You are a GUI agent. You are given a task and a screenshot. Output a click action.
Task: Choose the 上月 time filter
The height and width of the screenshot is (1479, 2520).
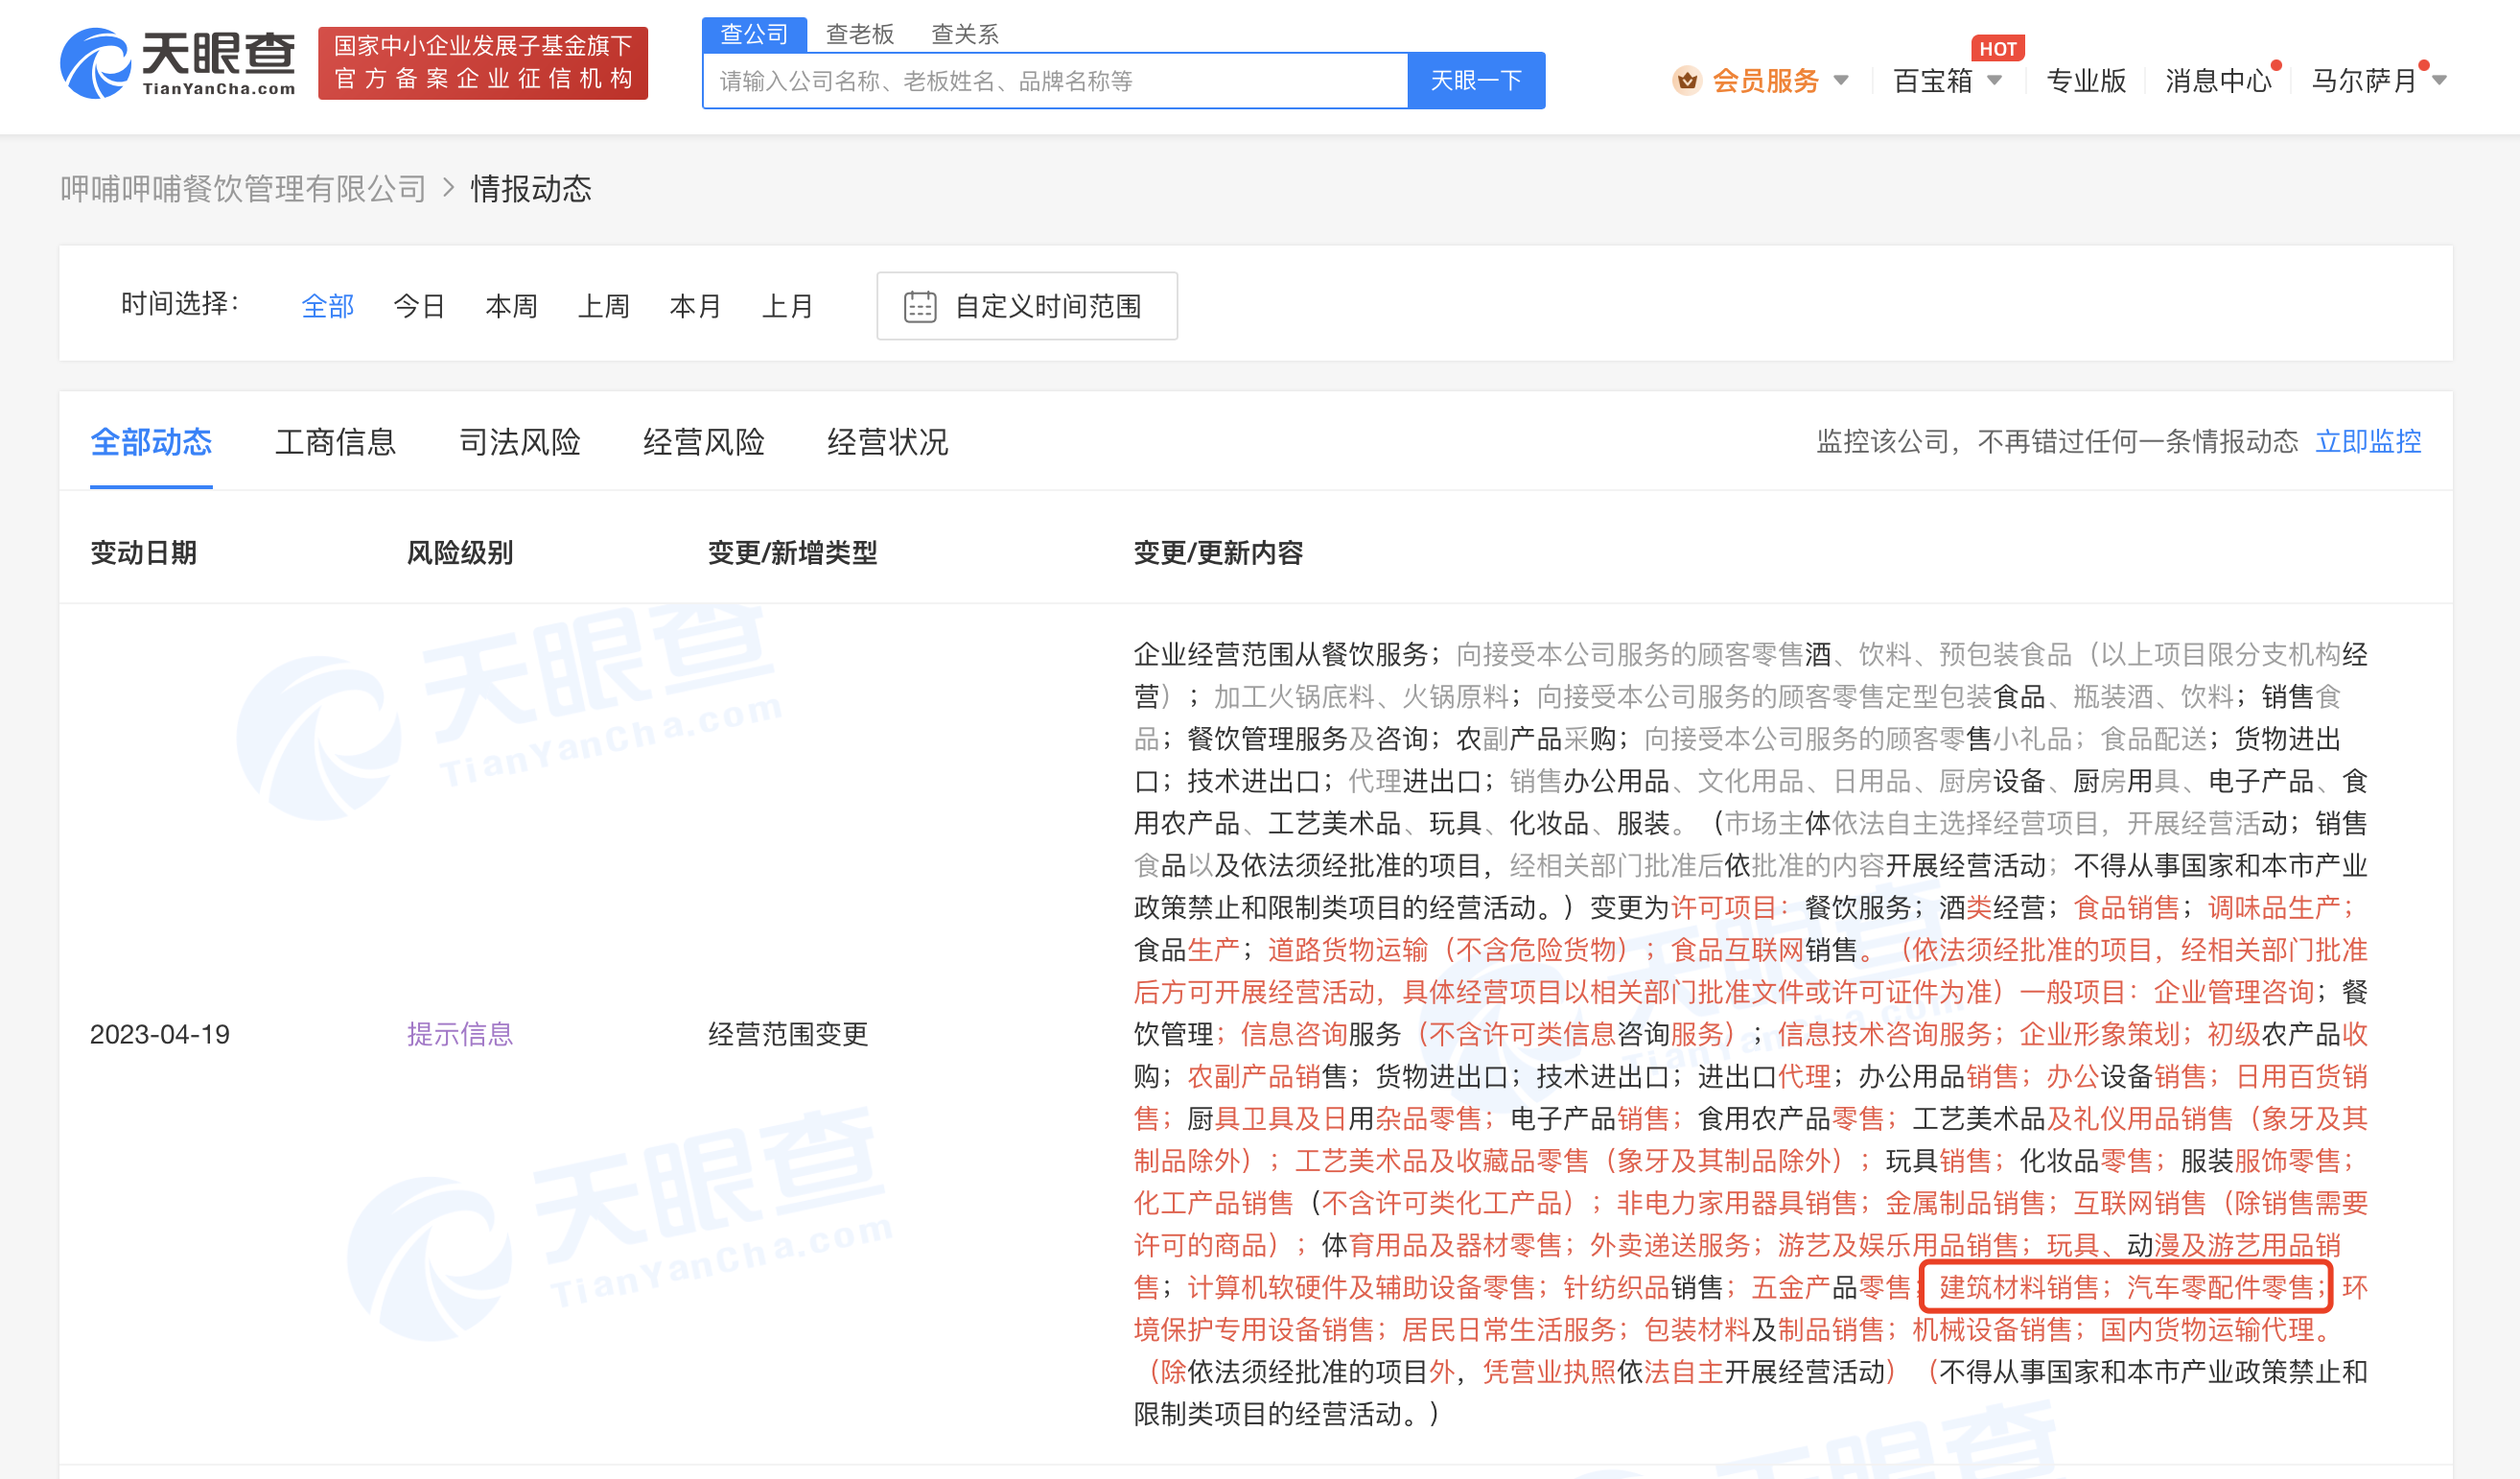[787, 306]
